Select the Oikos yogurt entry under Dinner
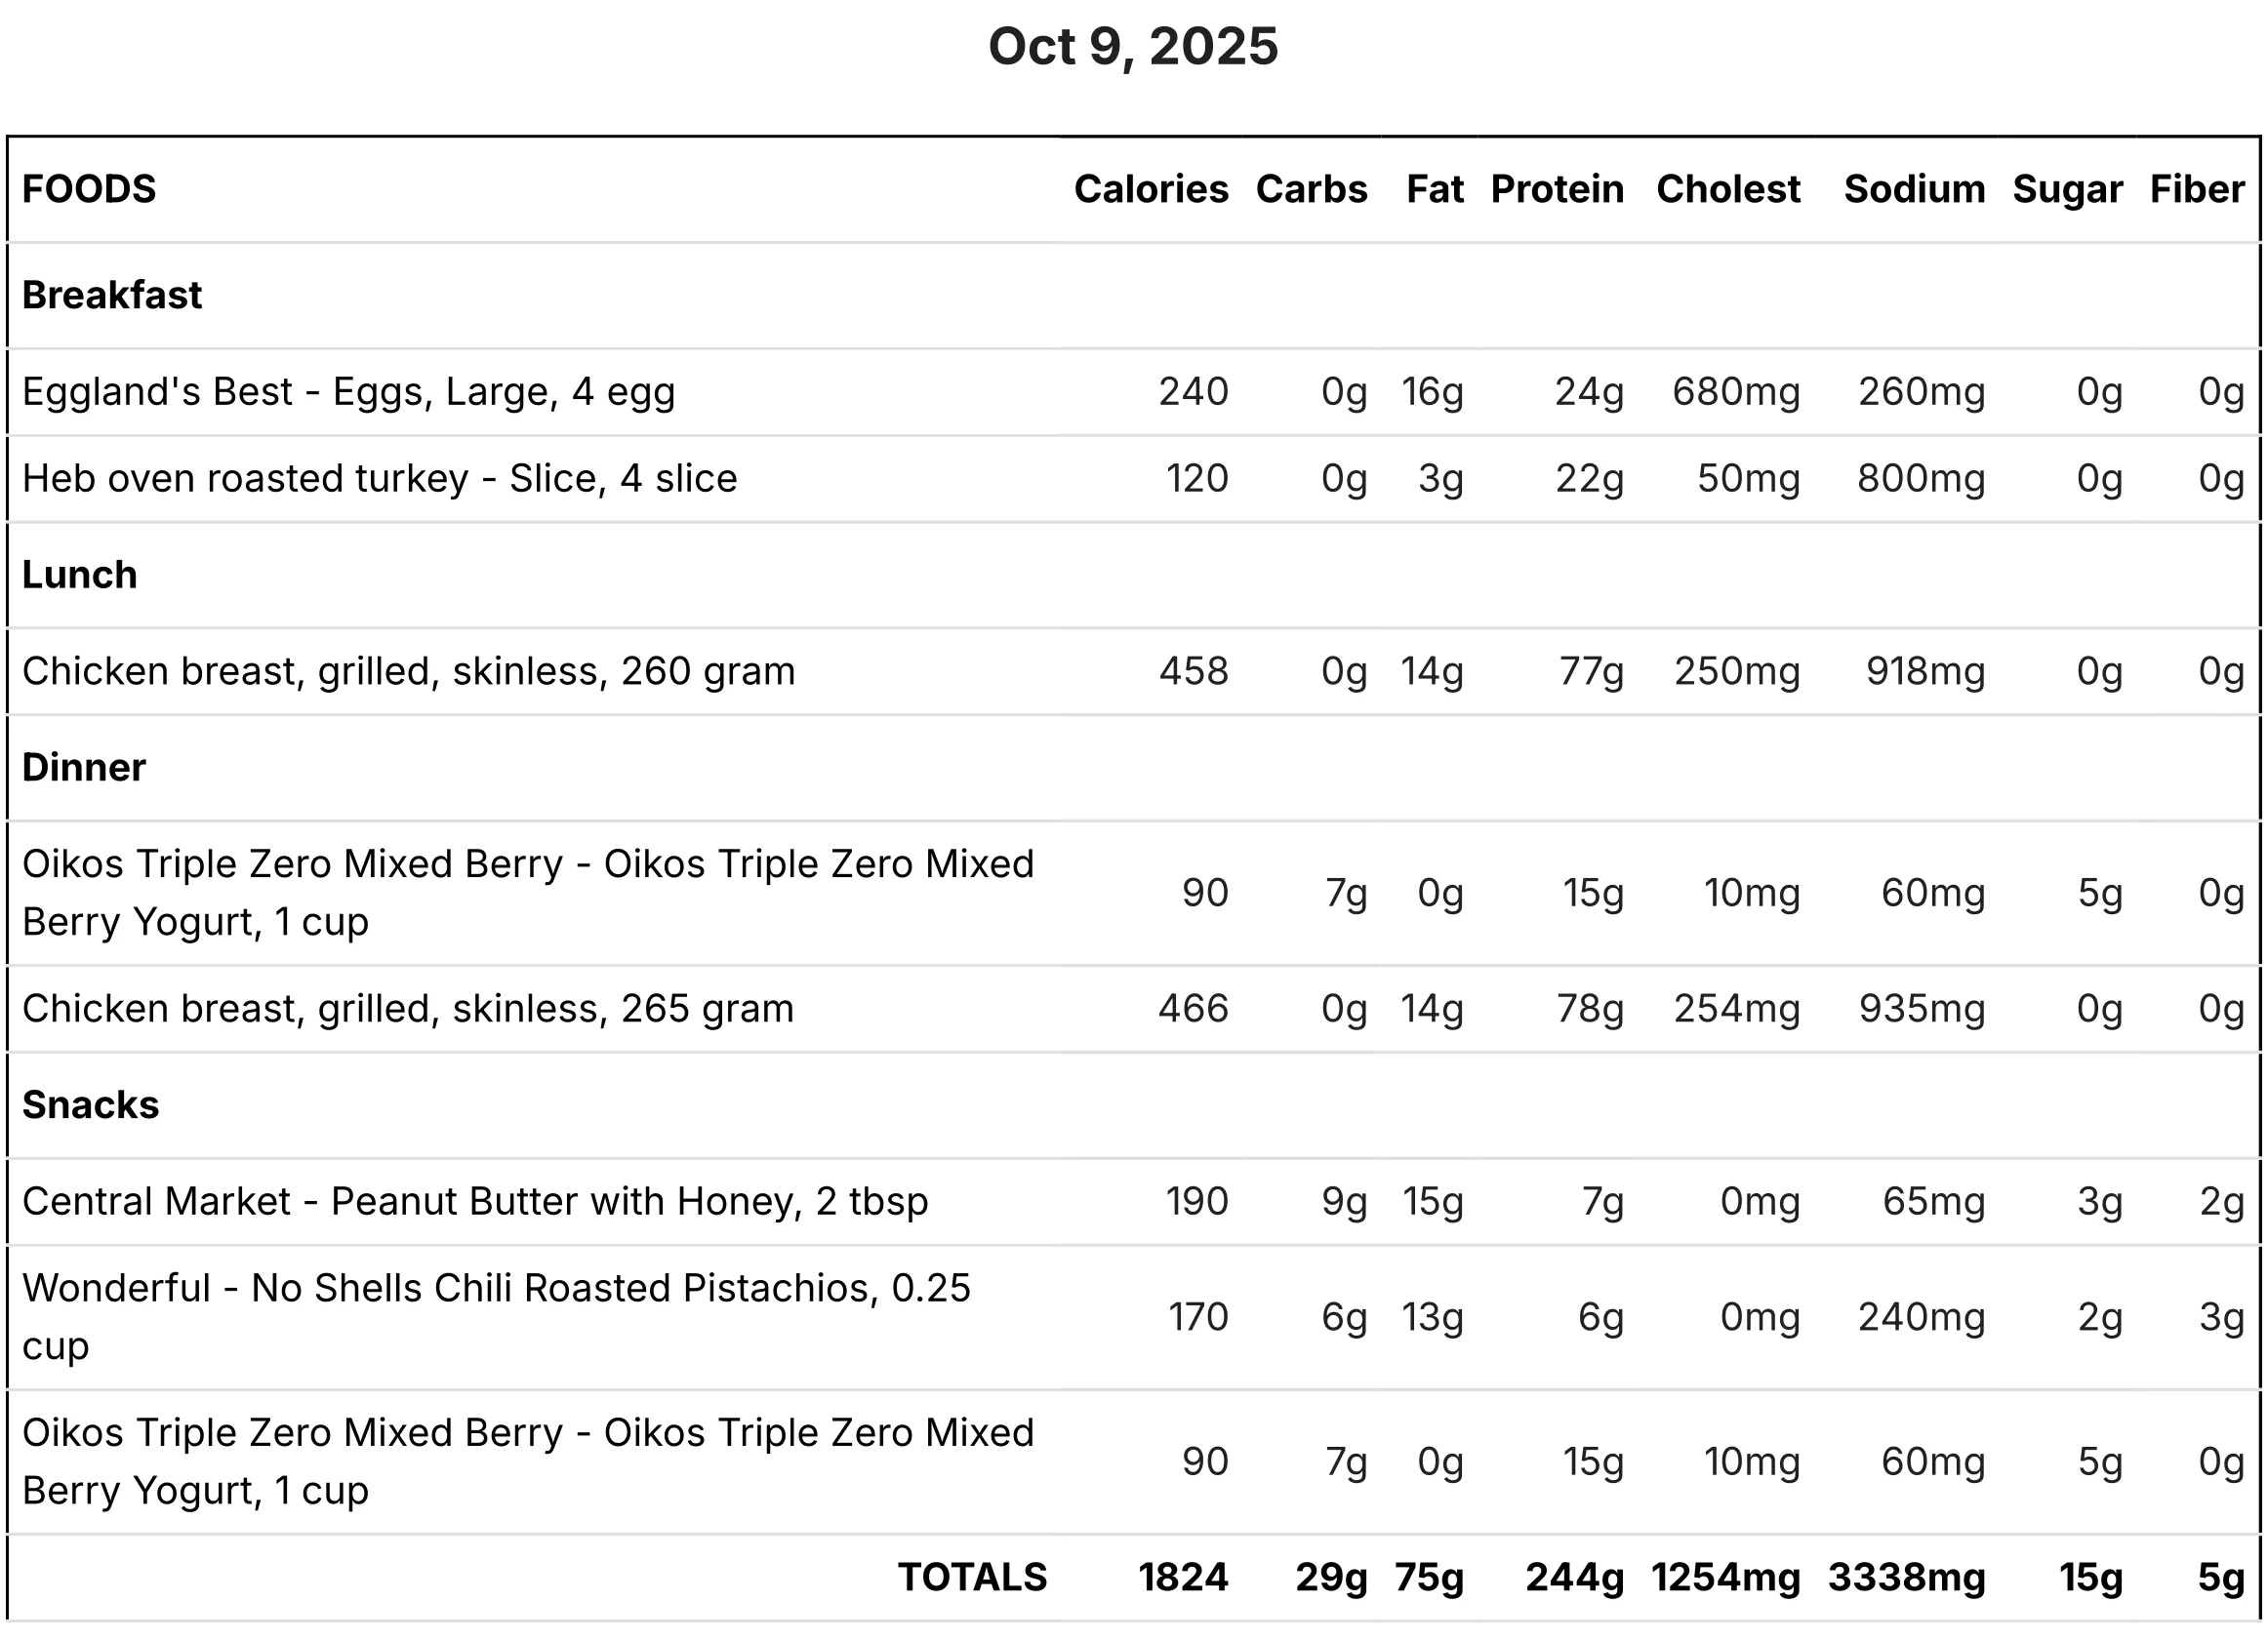The image size is (2268, 1641). click(x=528, y=893)
